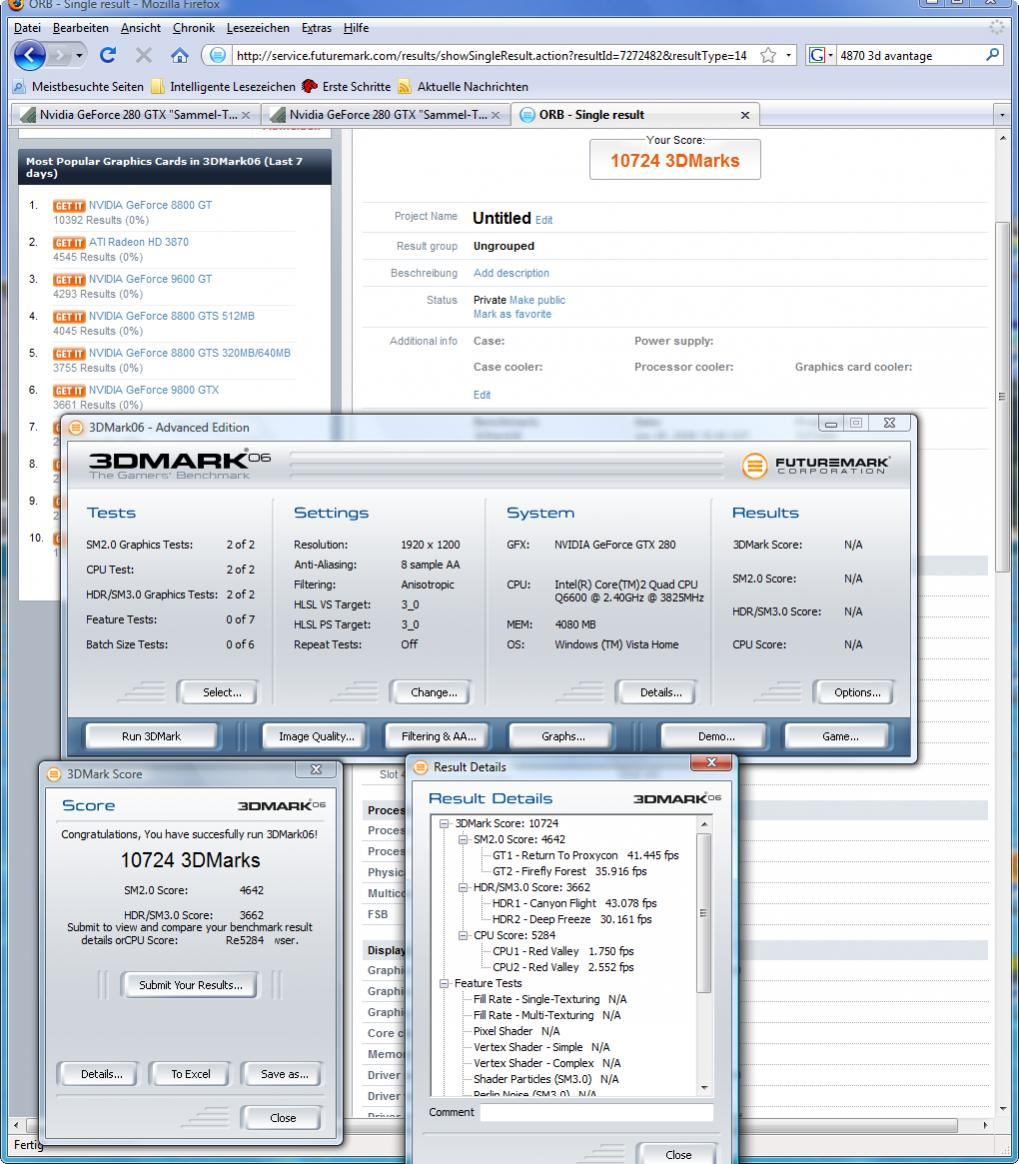Click Options... button under Results
Image resolution: width=1019 pixels, height=1164 pixels.
point(853,692)
